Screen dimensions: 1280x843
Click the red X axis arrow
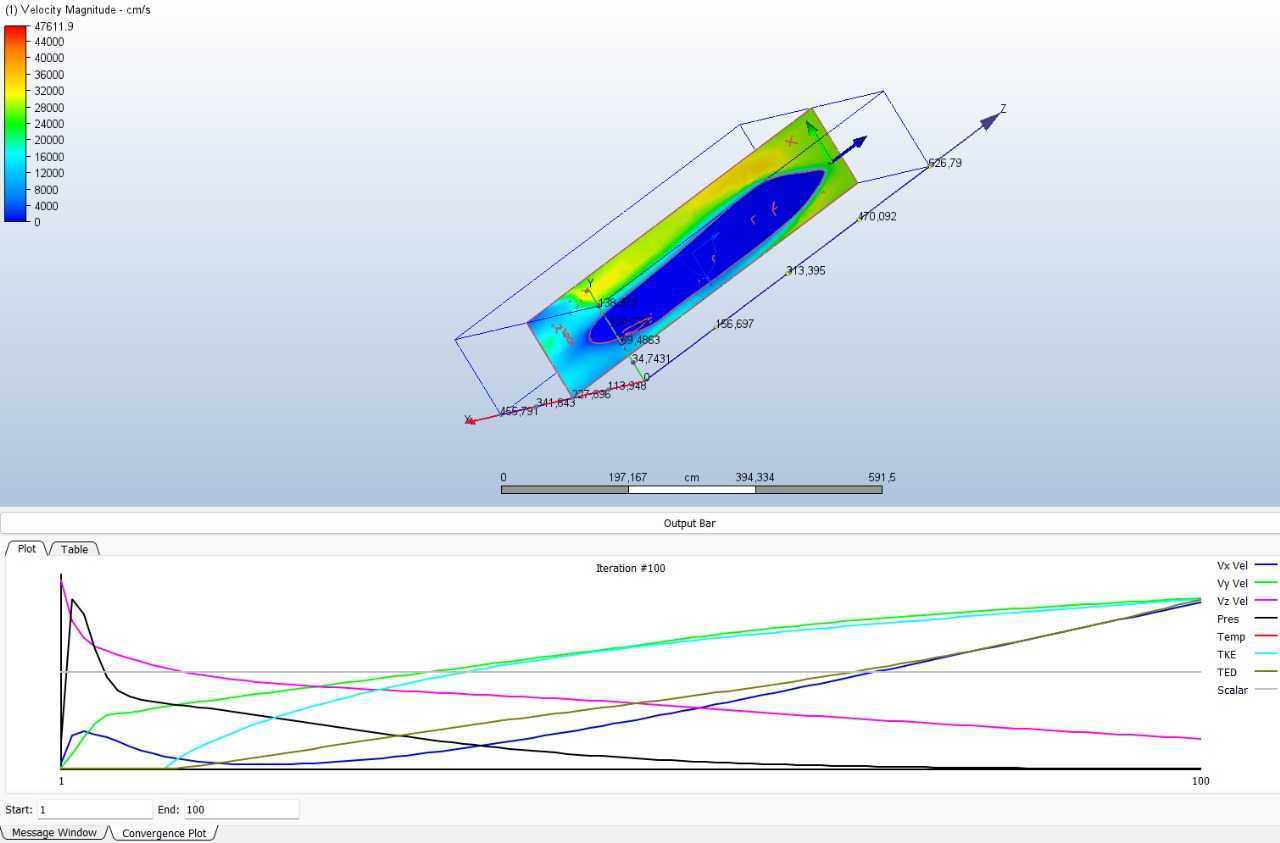[469, 421]
